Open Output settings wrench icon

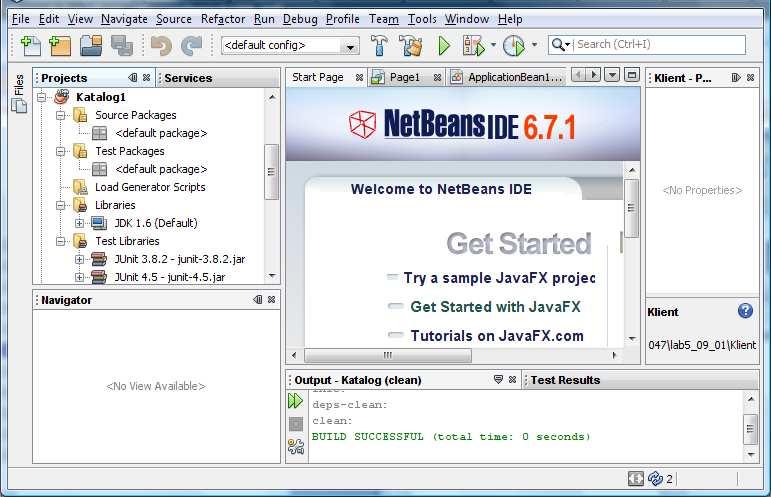pos(296,446)
